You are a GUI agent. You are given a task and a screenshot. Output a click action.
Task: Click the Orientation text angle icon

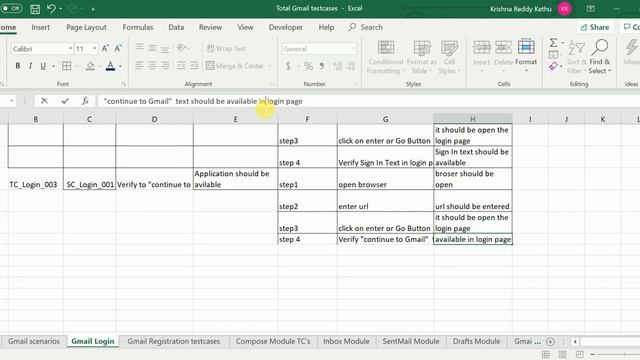[181, 48]
